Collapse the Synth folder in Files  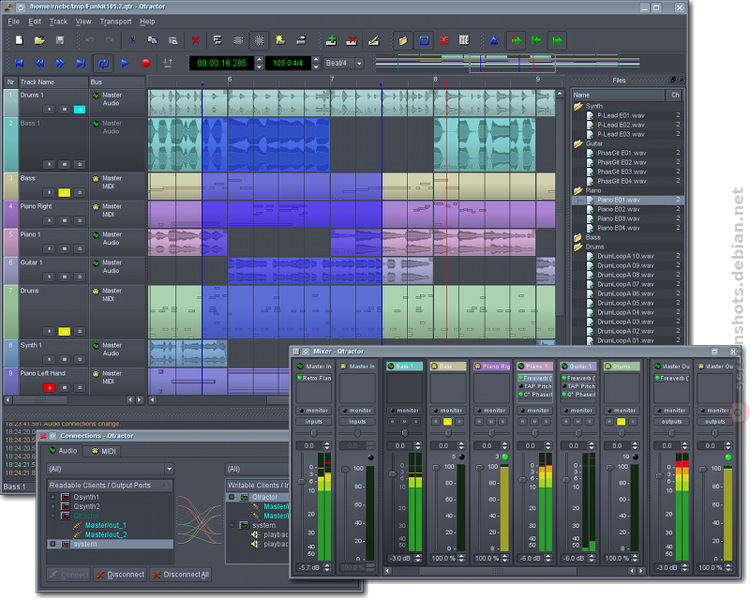pyautogui.click(x=578, y=106)
